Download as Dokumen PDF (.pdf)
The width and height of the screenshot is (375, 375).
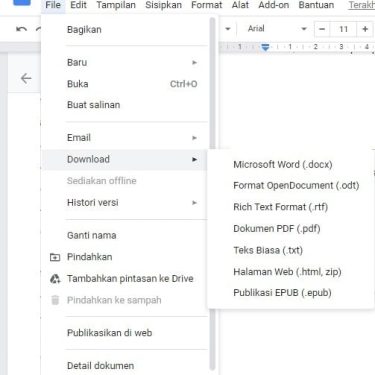point(290,229)
